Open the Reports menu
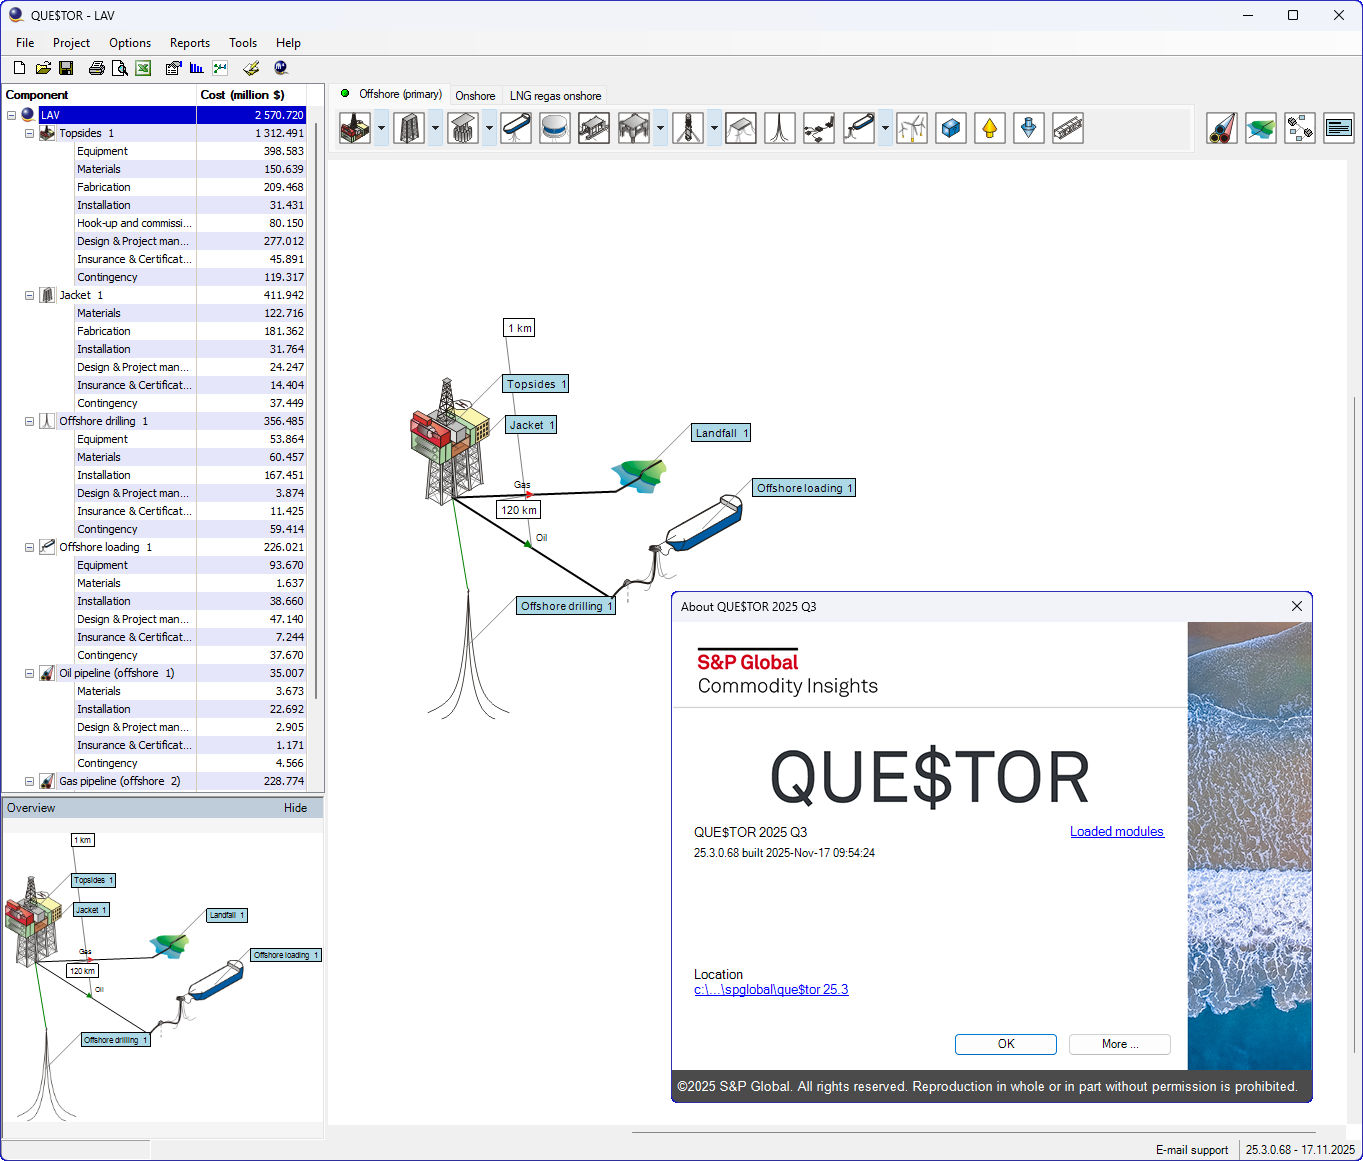The width and height of the screenshot is (1363, 1161). [x=189, y=43]
